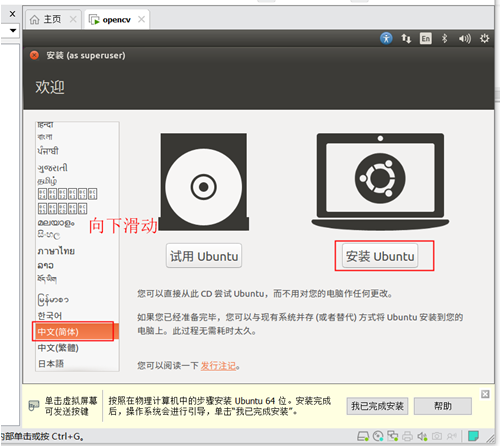Select the Tibetan language entry below ລາວ
The image size is (500, 447).
[x=77, y=279]
